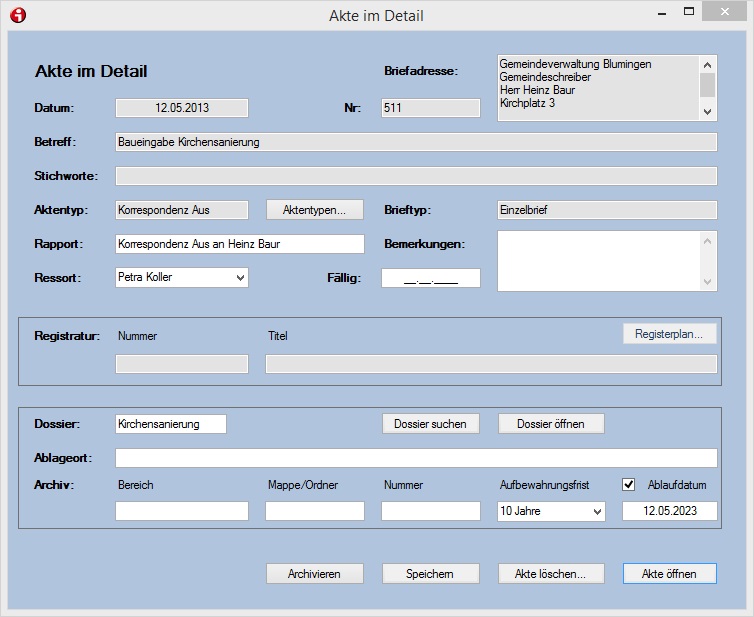Save with the Speichern button
The height and width of the screenshot is (617, 754).
430,574
